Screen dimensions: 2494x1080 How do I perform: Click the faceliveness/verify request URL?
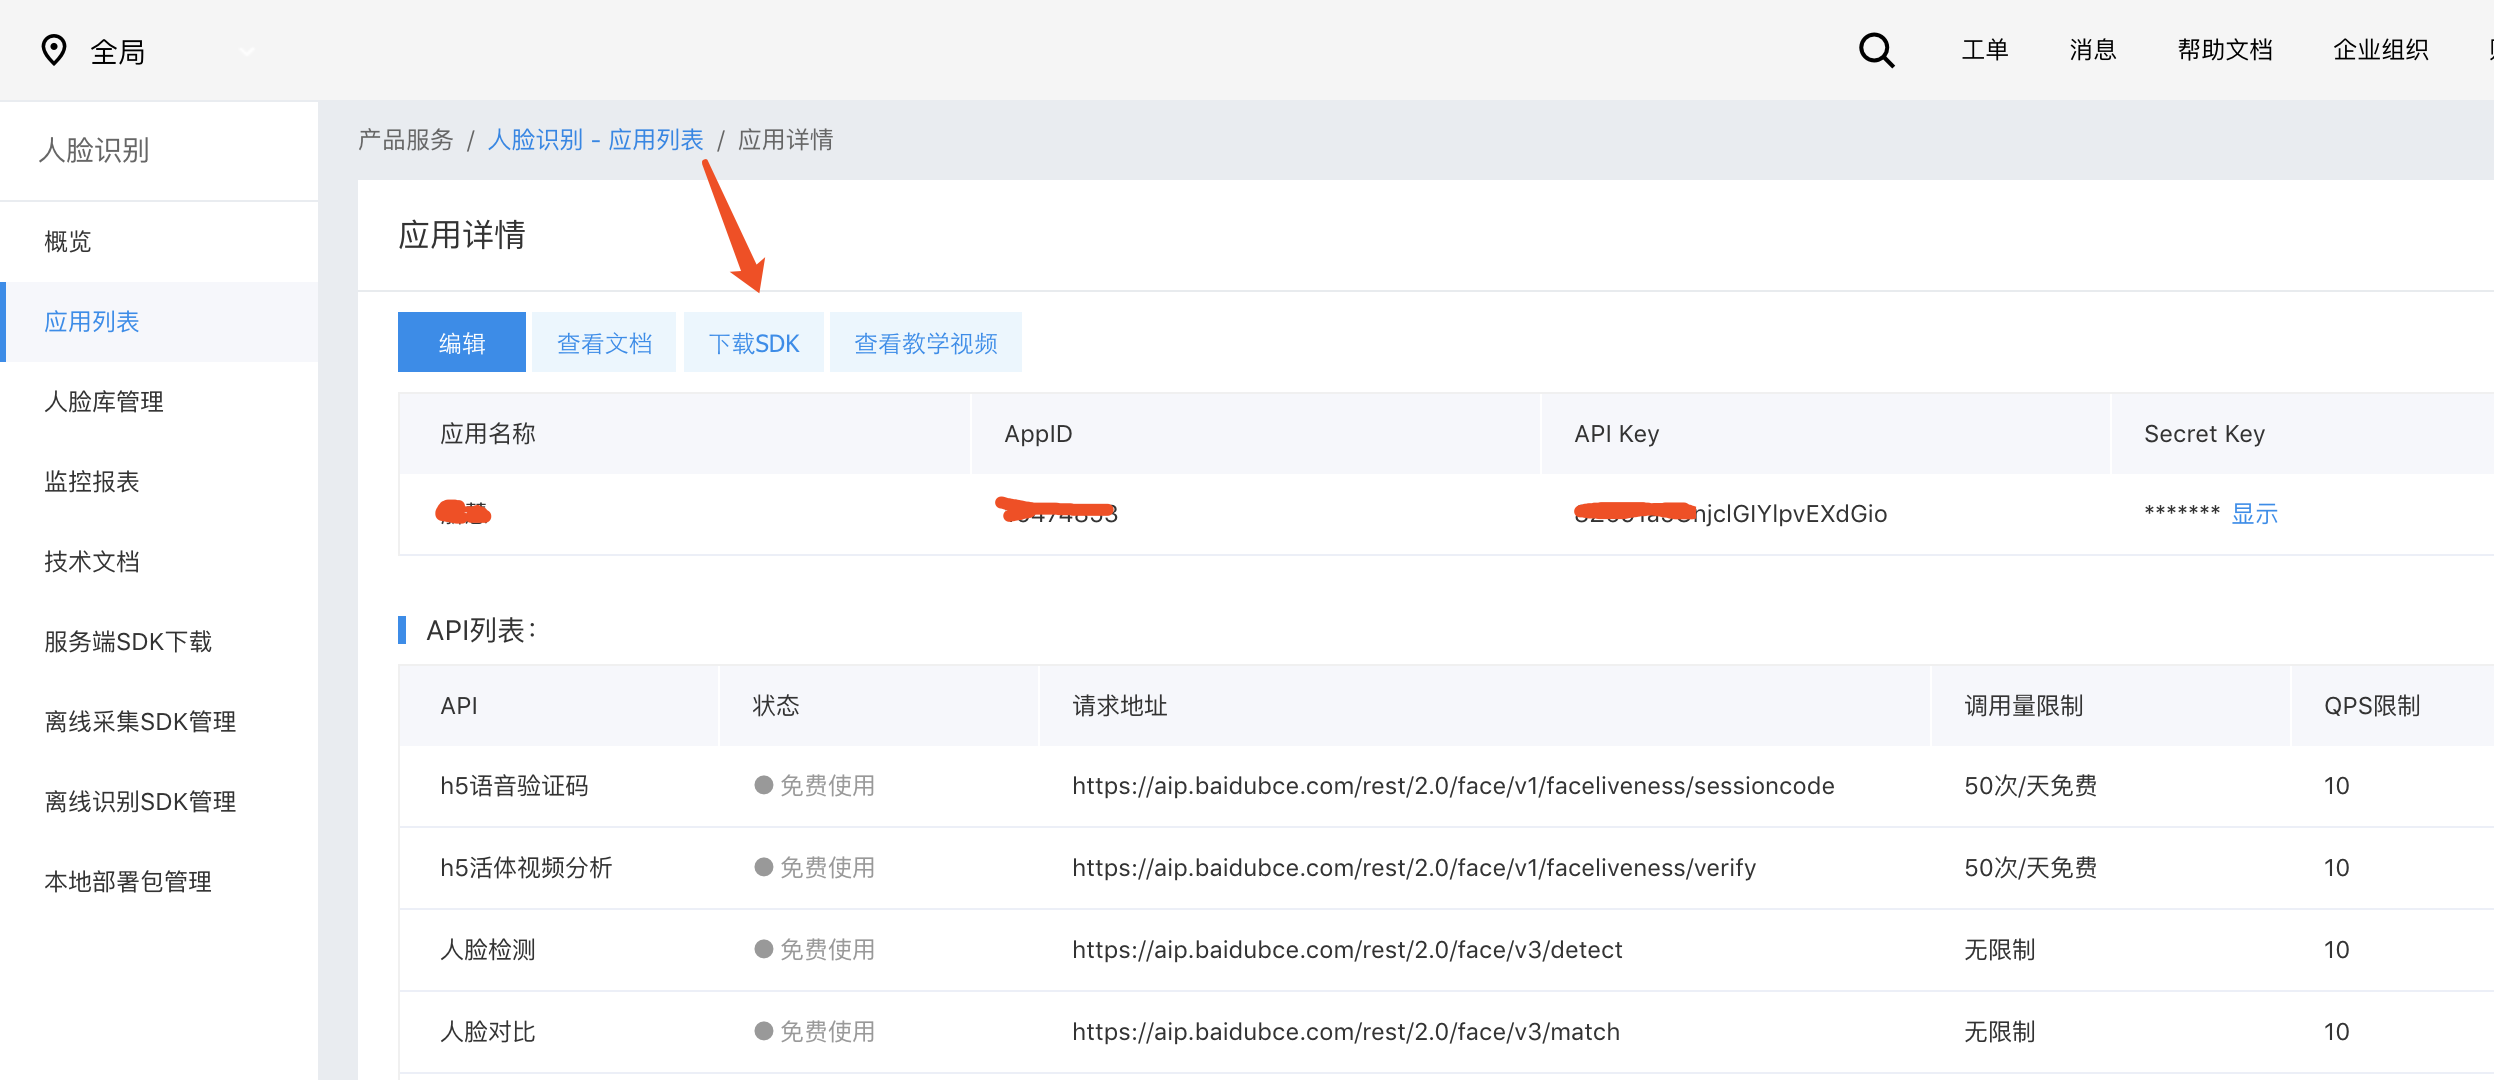[1414, 868]
